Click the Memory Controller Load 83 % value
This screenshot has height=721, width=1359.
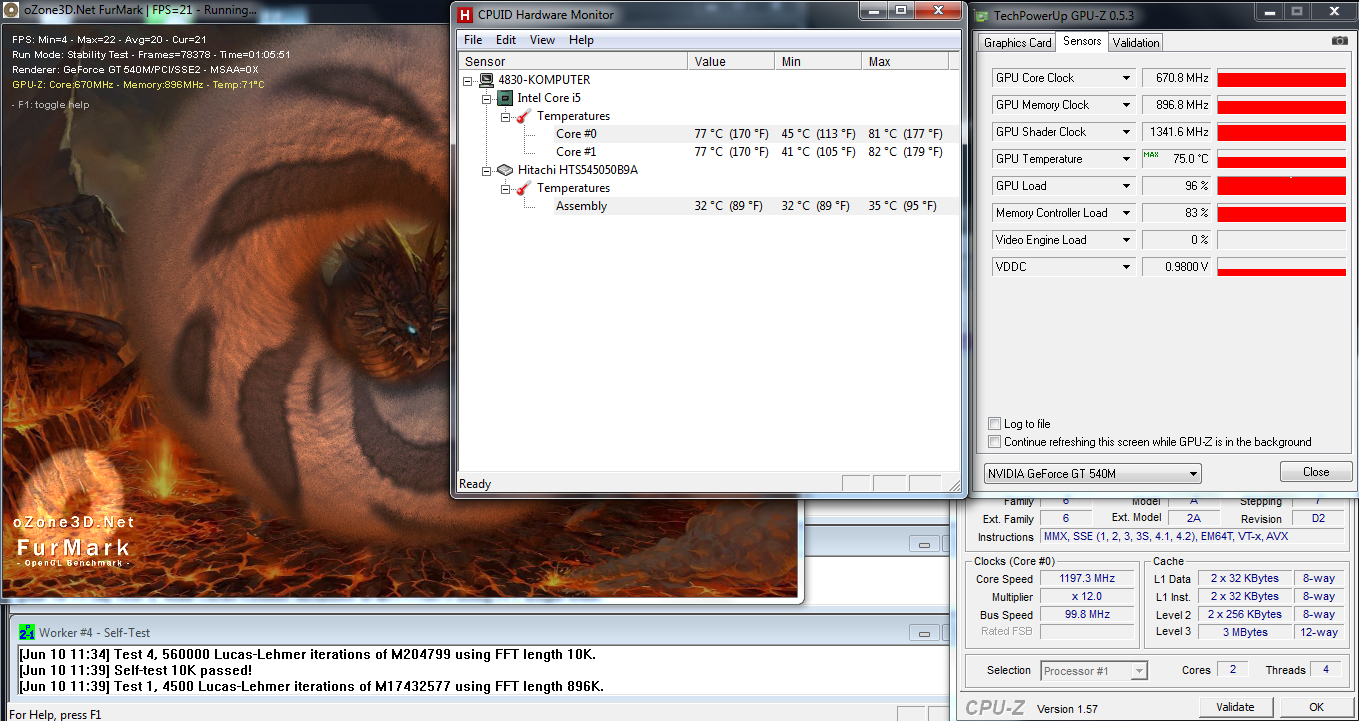1177,213
